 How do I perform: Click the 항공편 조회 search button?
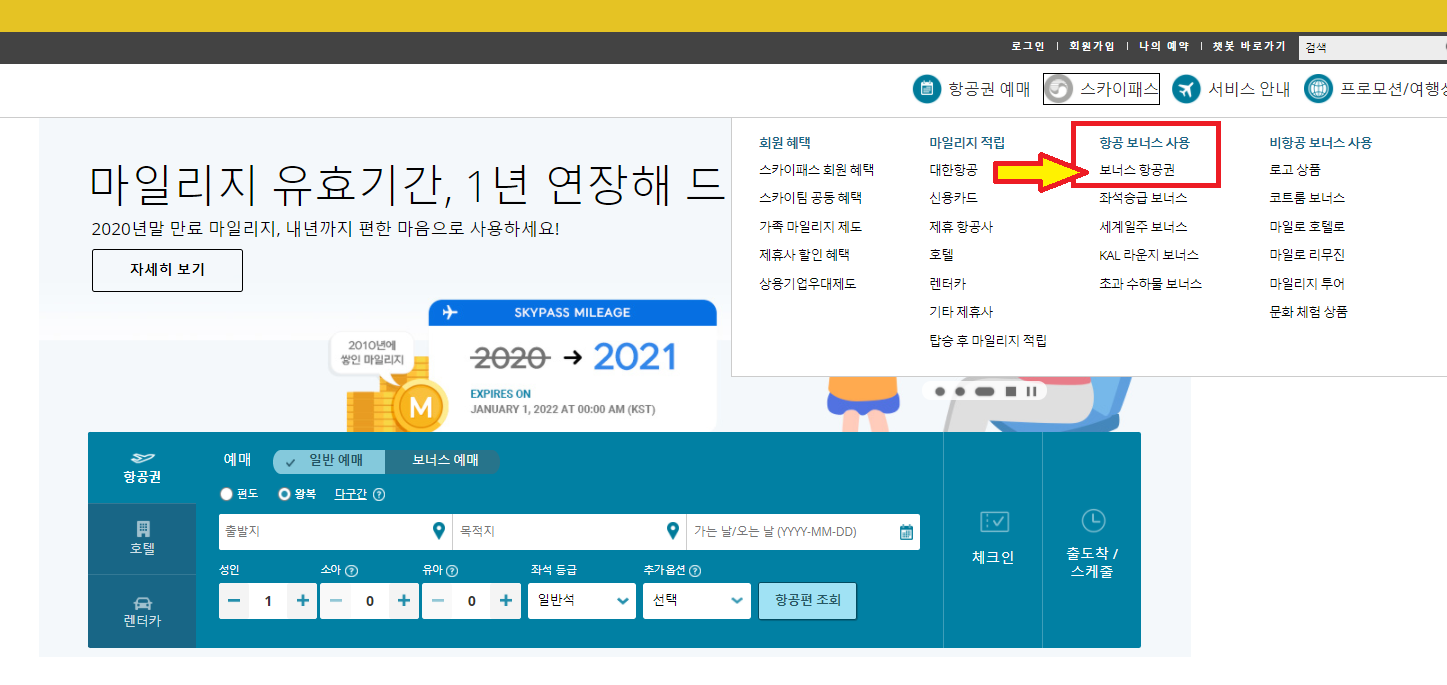coord(808,601)
